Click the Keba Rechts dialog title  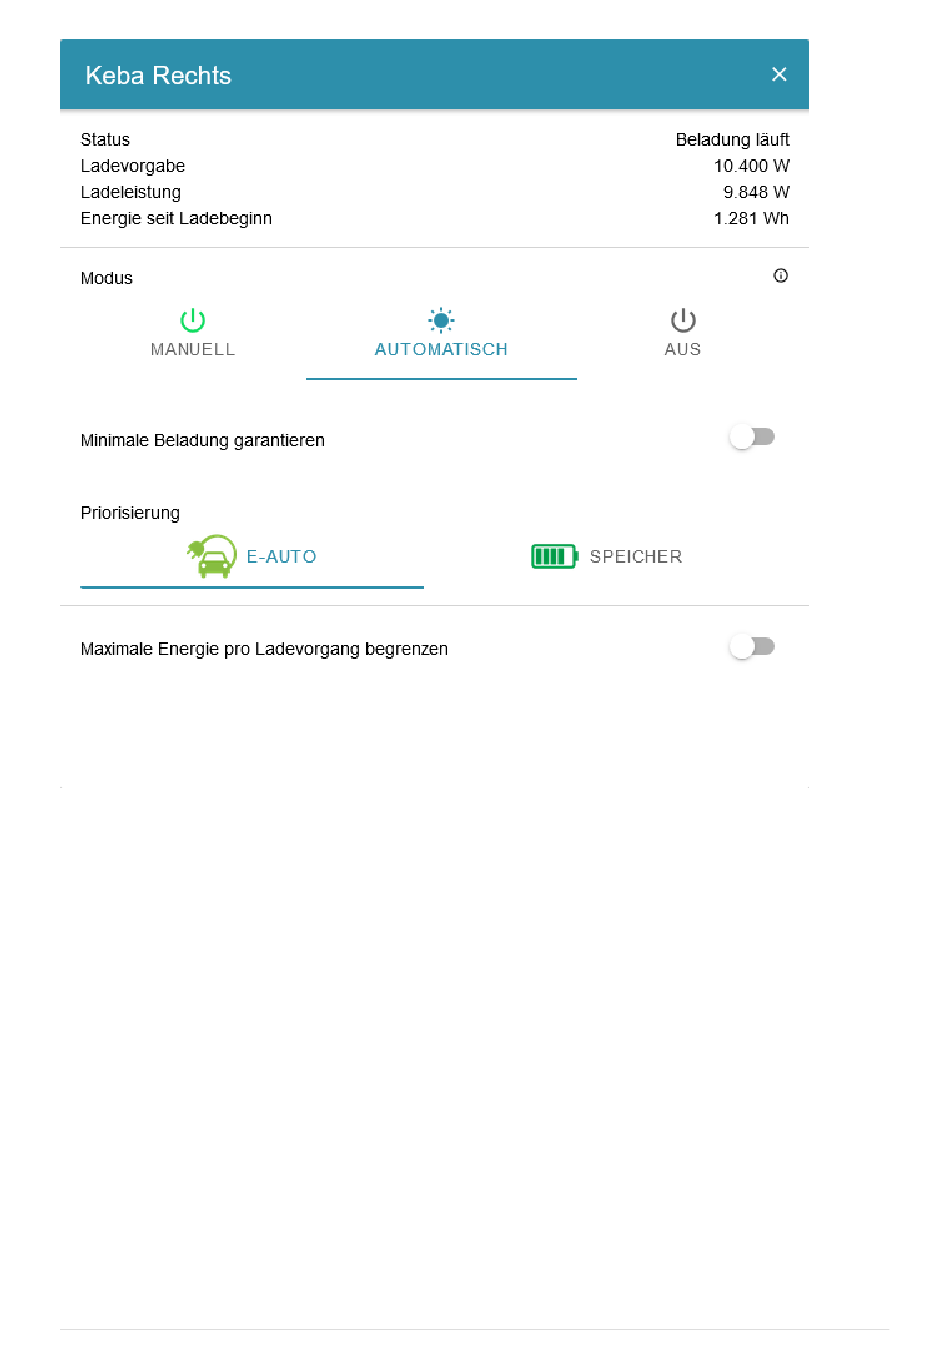[158, 75]
